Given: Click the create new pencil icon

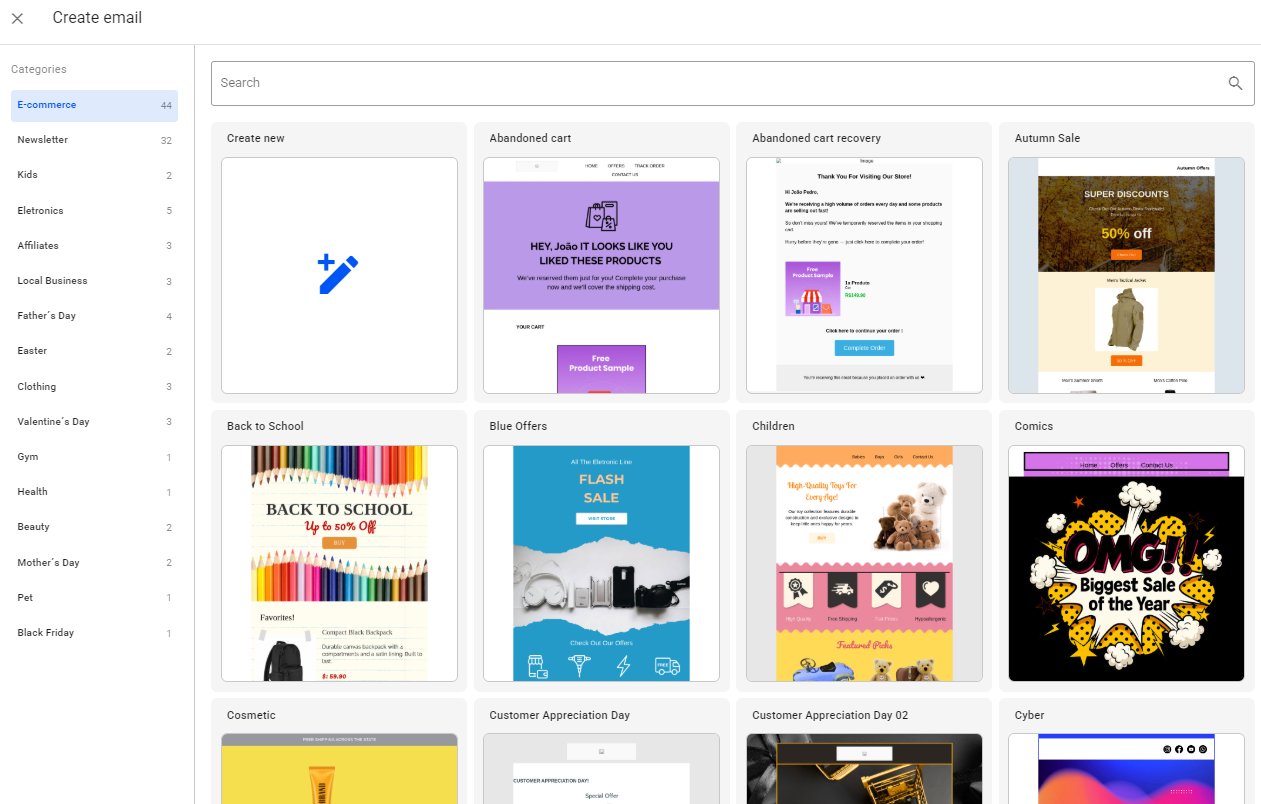Looking at the screenshot, I should (x=338, y=275).
